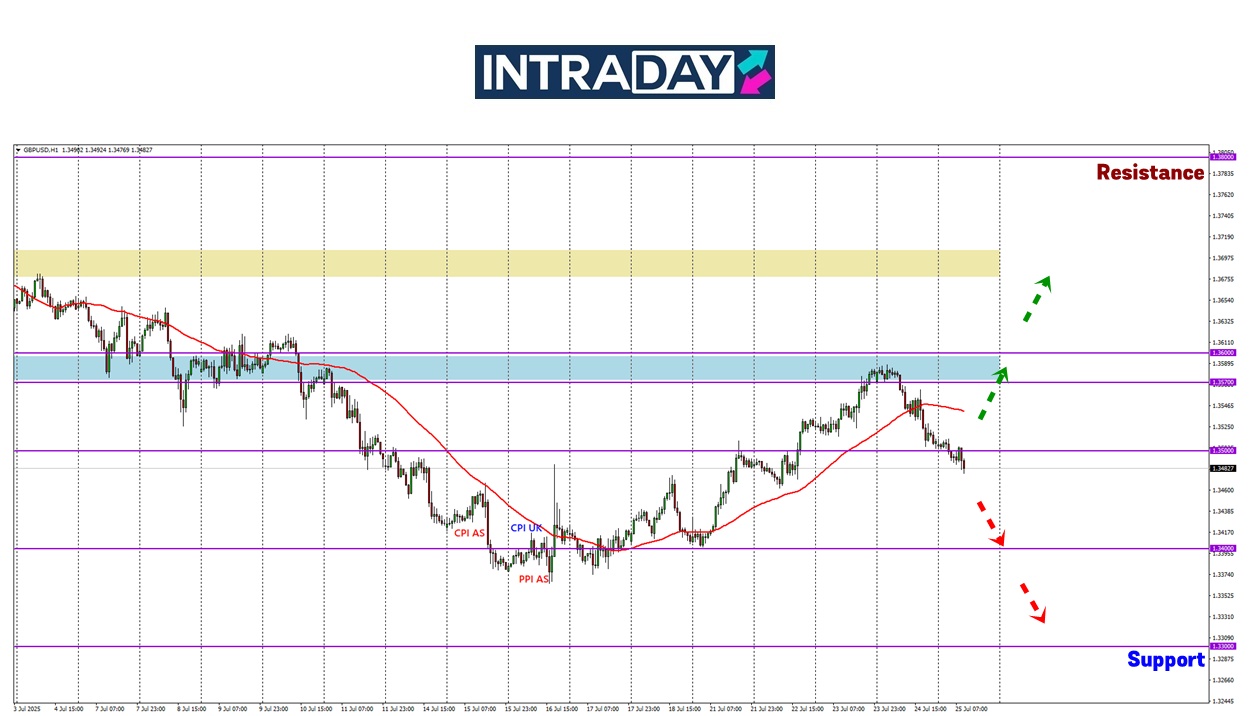Viewport: 1250px width, 716px height.
Task: Click the upper green dashed arrow
Action: point(1036,299)
